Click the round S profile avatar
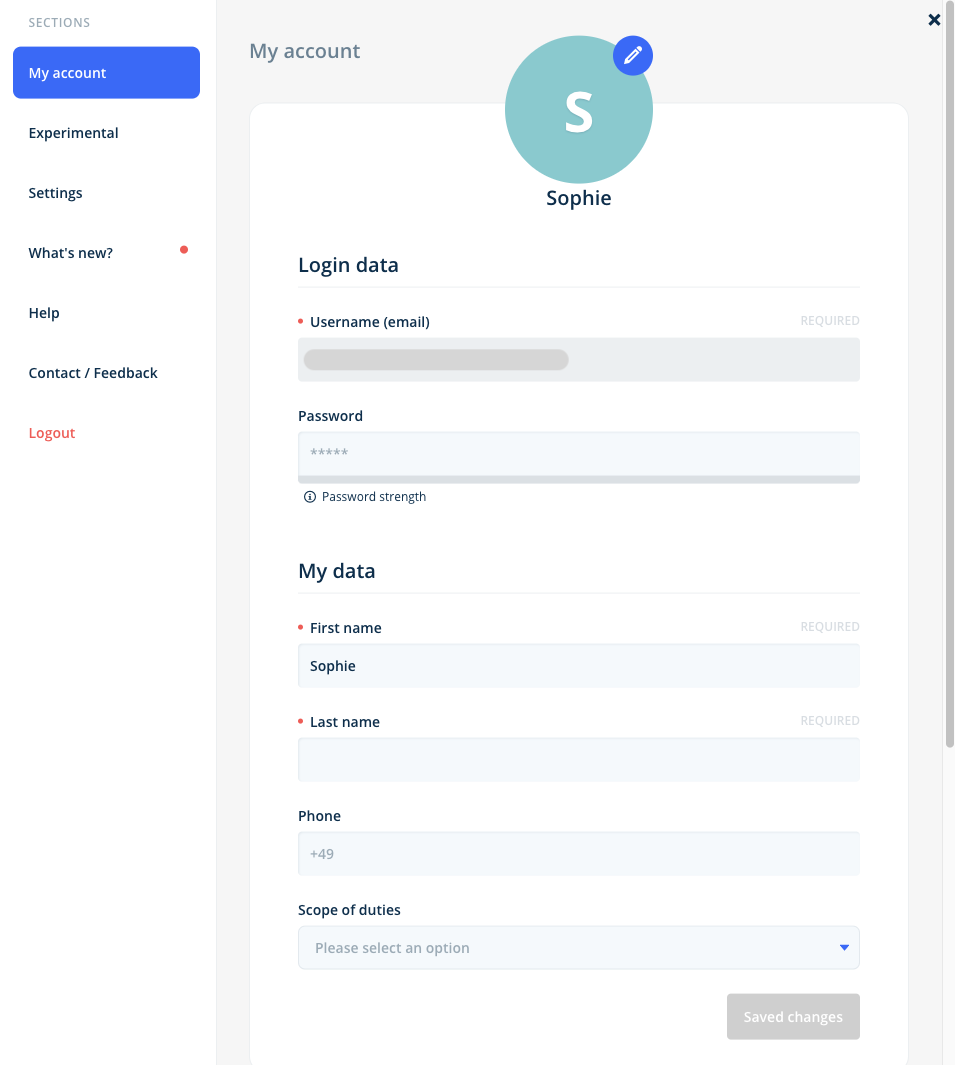The height and width of the screenshot is (1065, 955). point(579,109)
